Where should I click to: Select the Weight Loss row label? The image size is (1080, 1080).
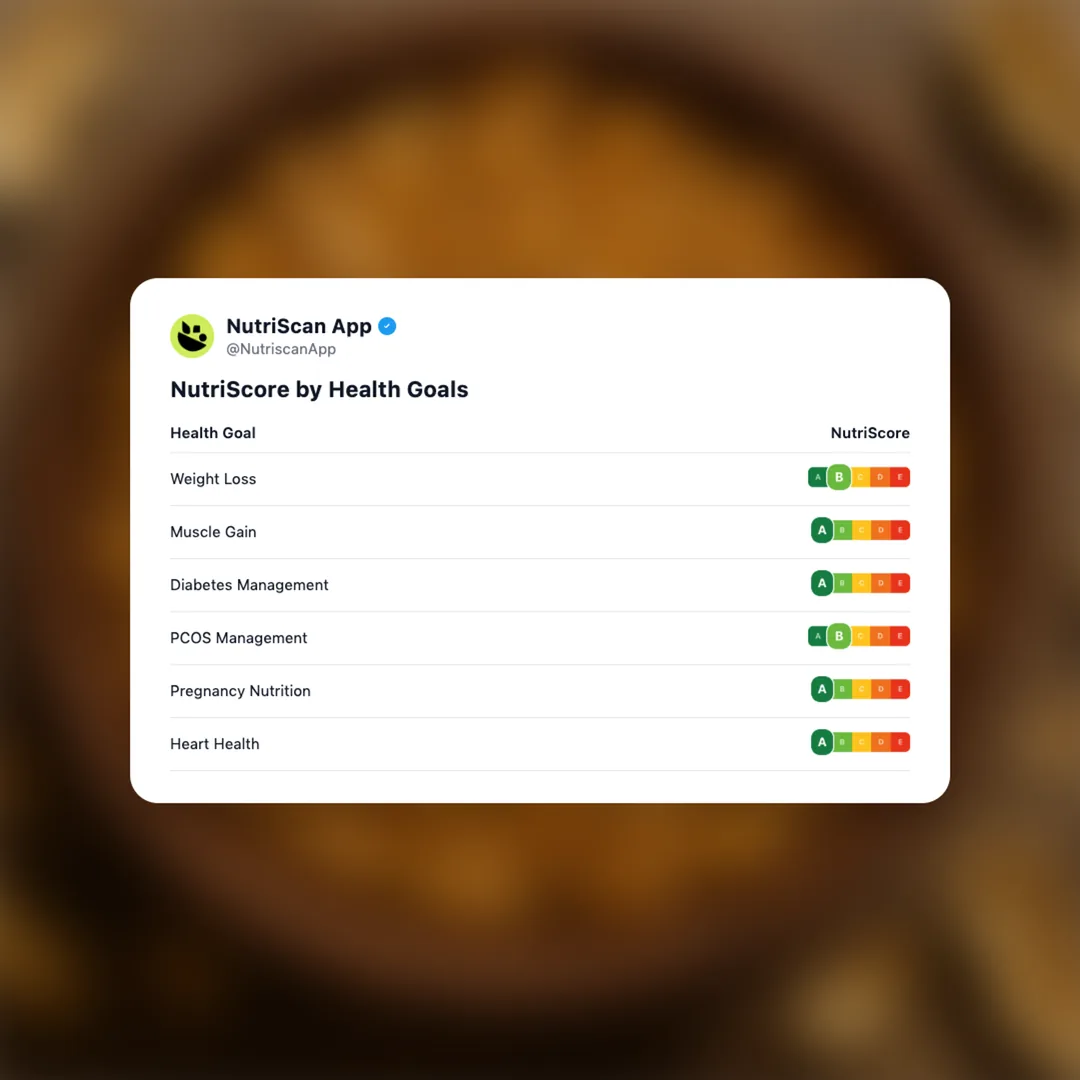(x=213, y=479)
